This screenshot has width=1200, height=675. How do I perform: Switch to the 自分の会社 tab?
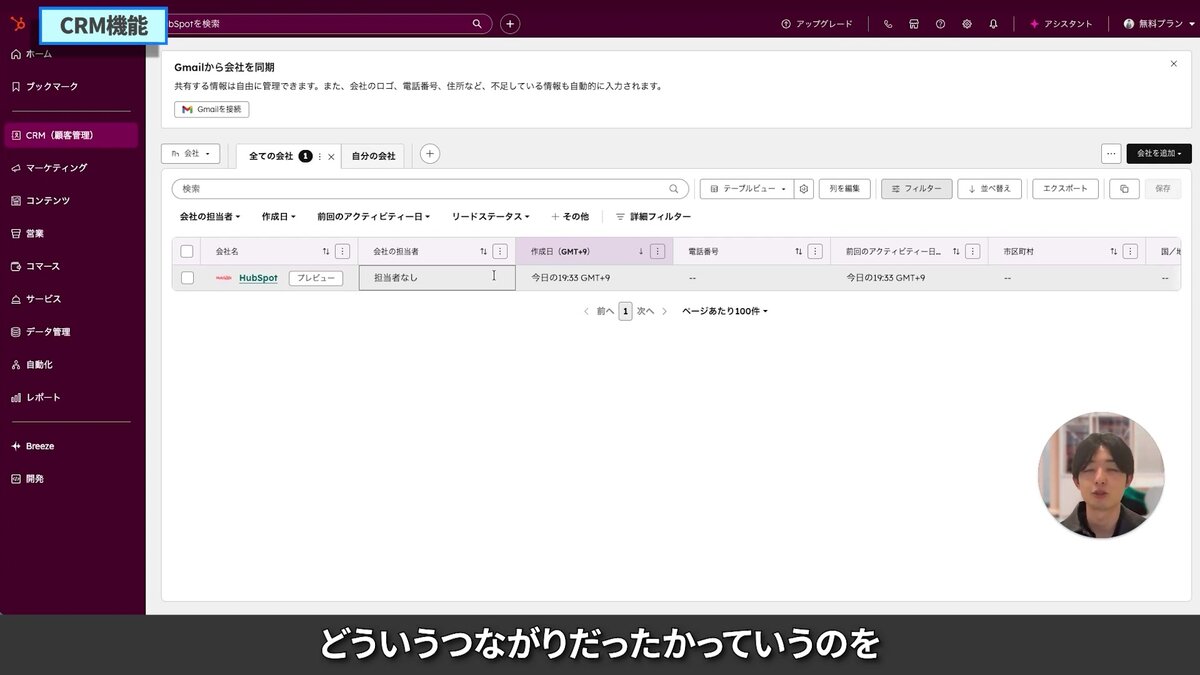pos(374,156)
